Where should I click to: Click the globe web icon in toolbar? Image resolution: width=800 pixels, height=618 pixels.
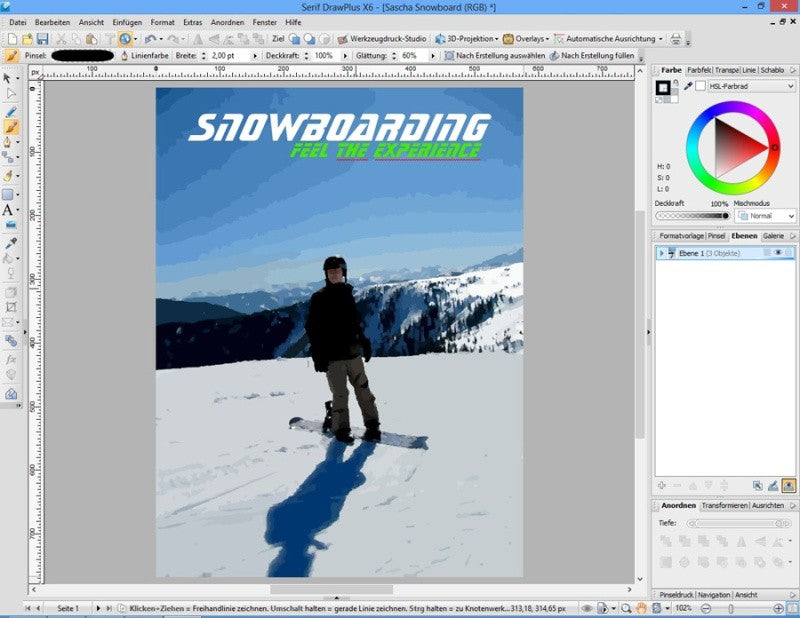tap(124, 39)
